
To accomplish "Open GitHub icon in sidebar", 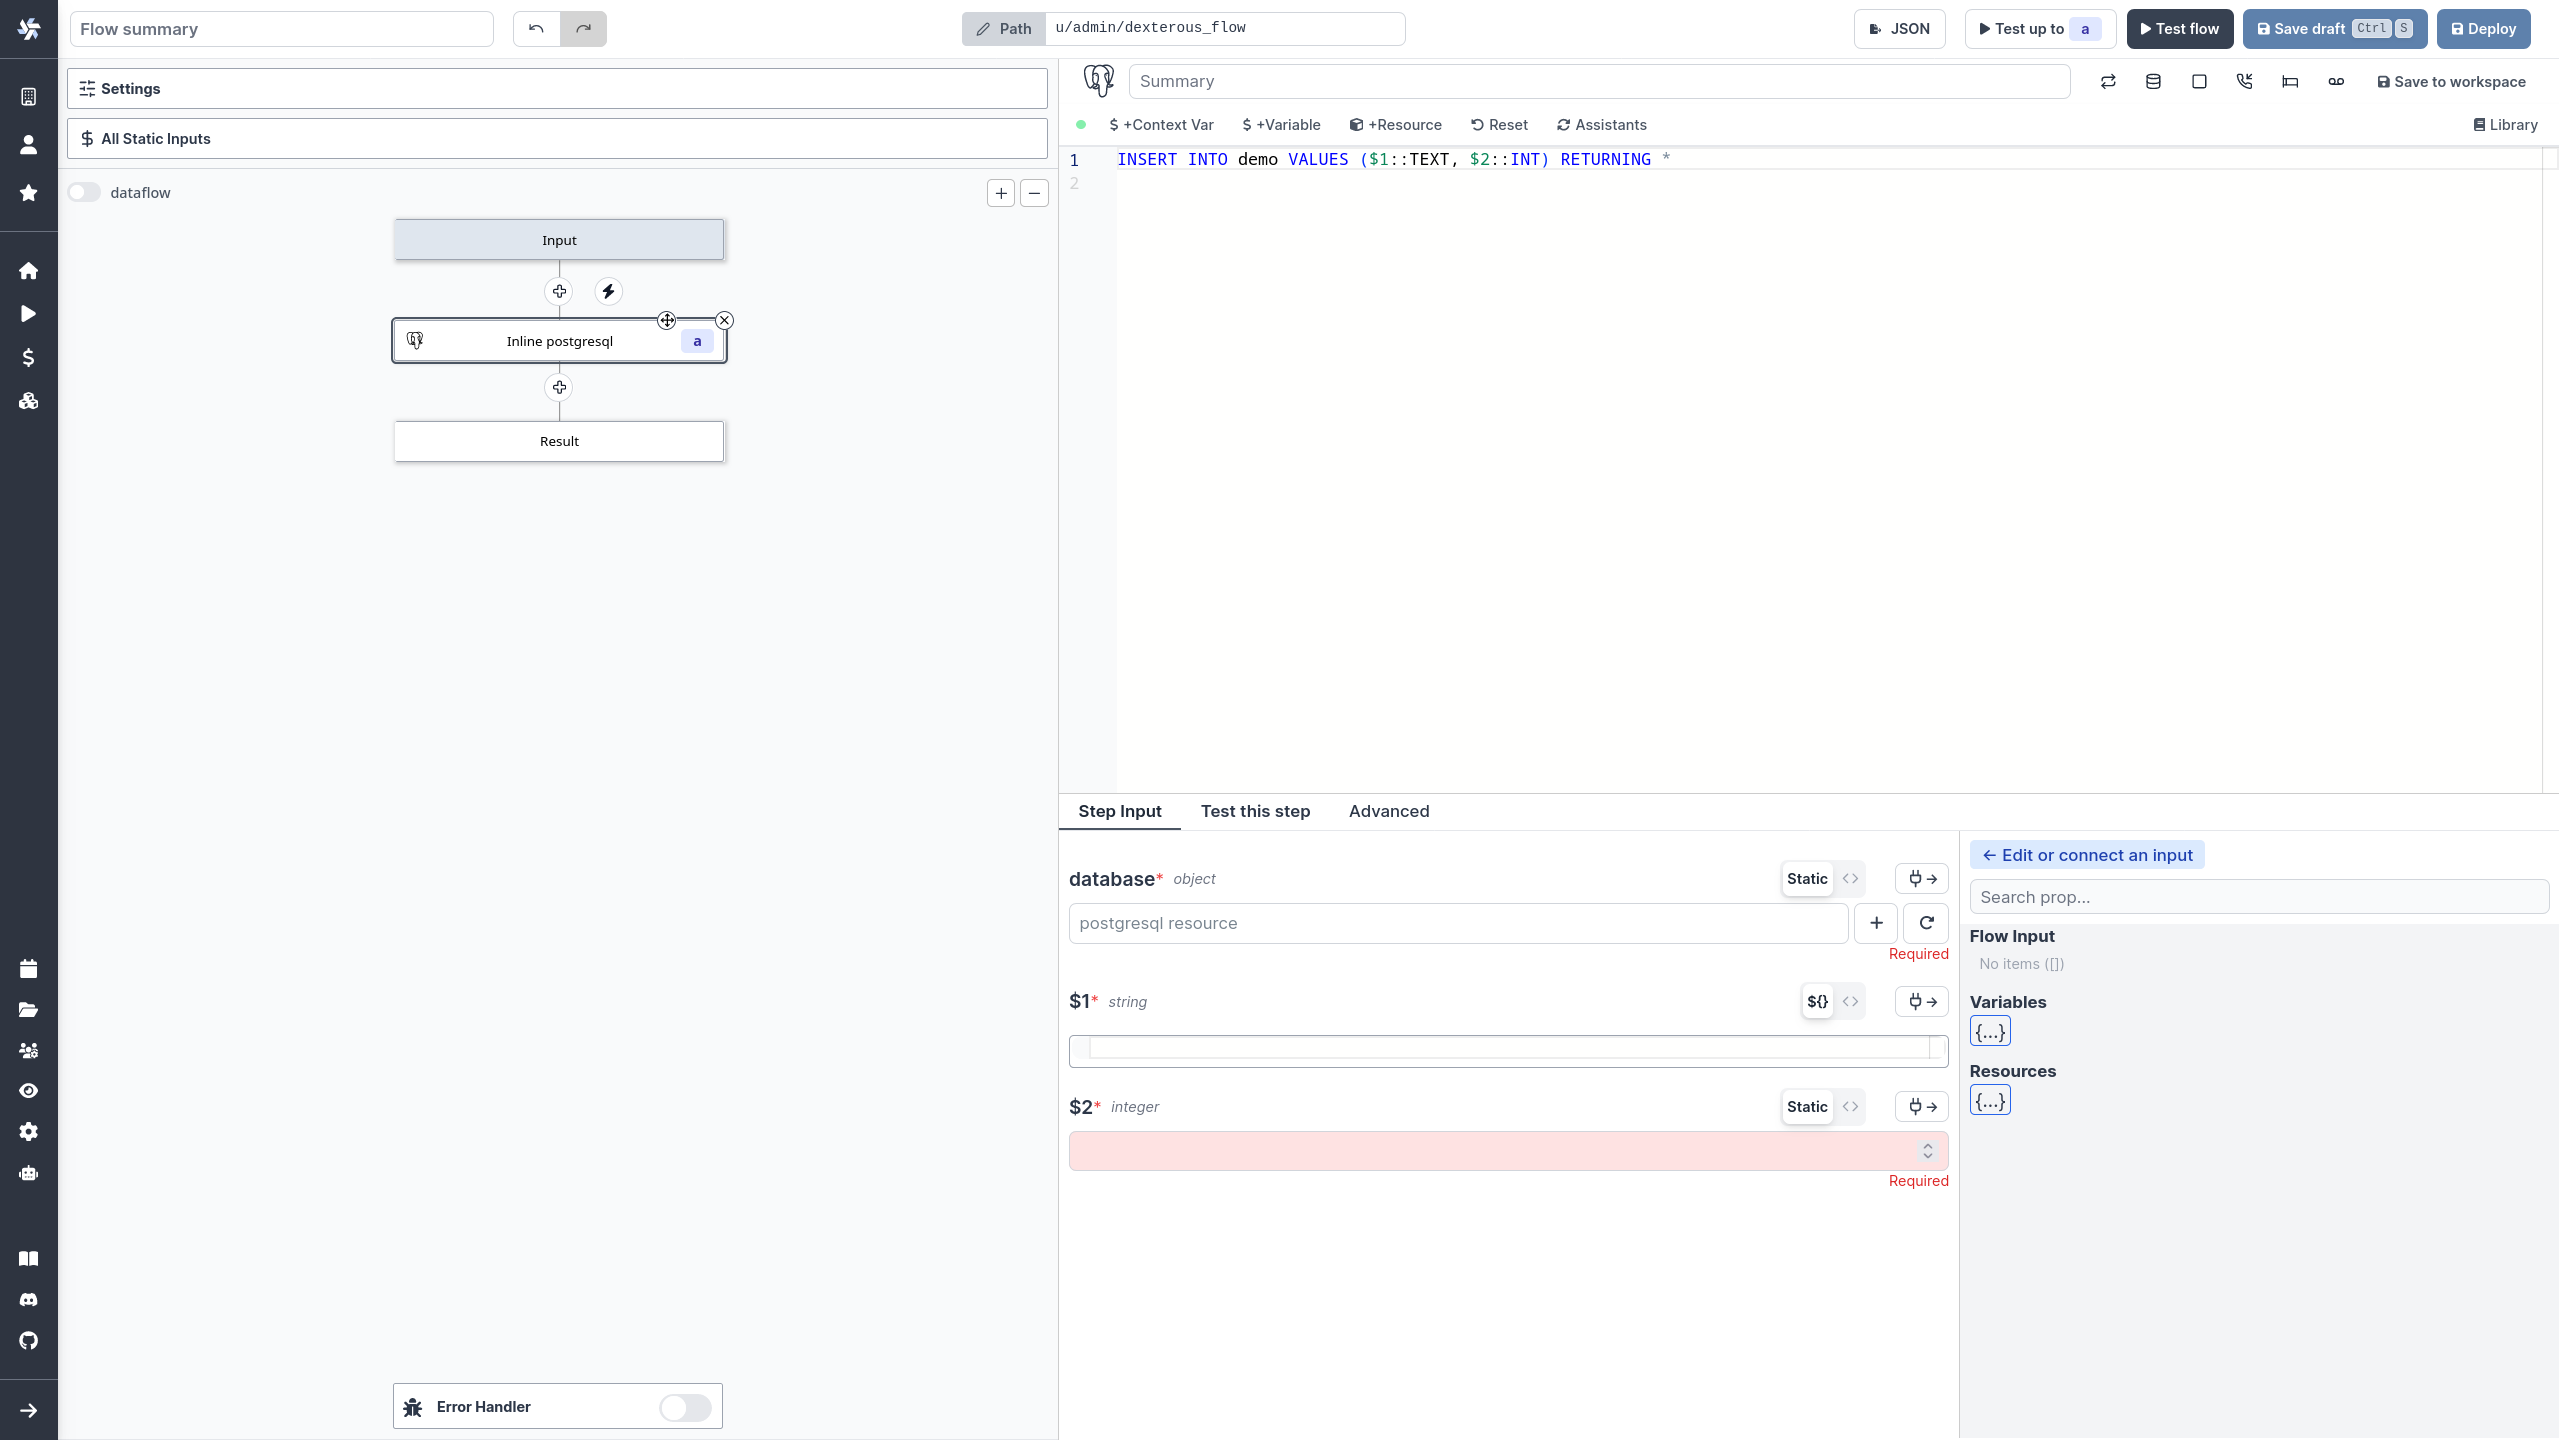I will (x=29, y=1341).
